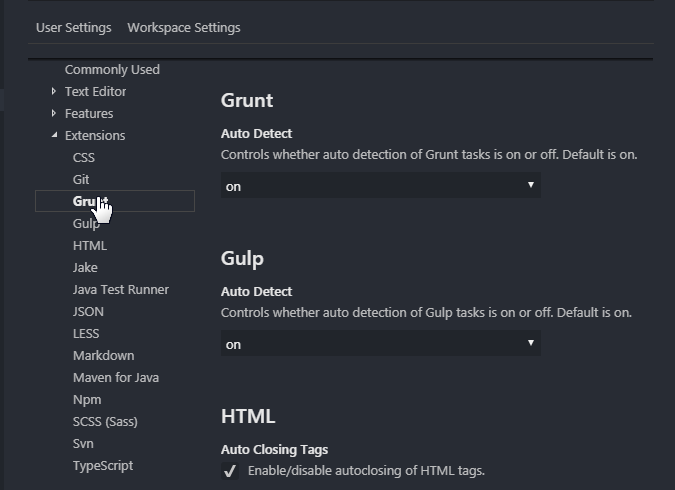Screen dimensions: 675x490
Task: Open CSS extension settings
Action: (x=84, y=157)
